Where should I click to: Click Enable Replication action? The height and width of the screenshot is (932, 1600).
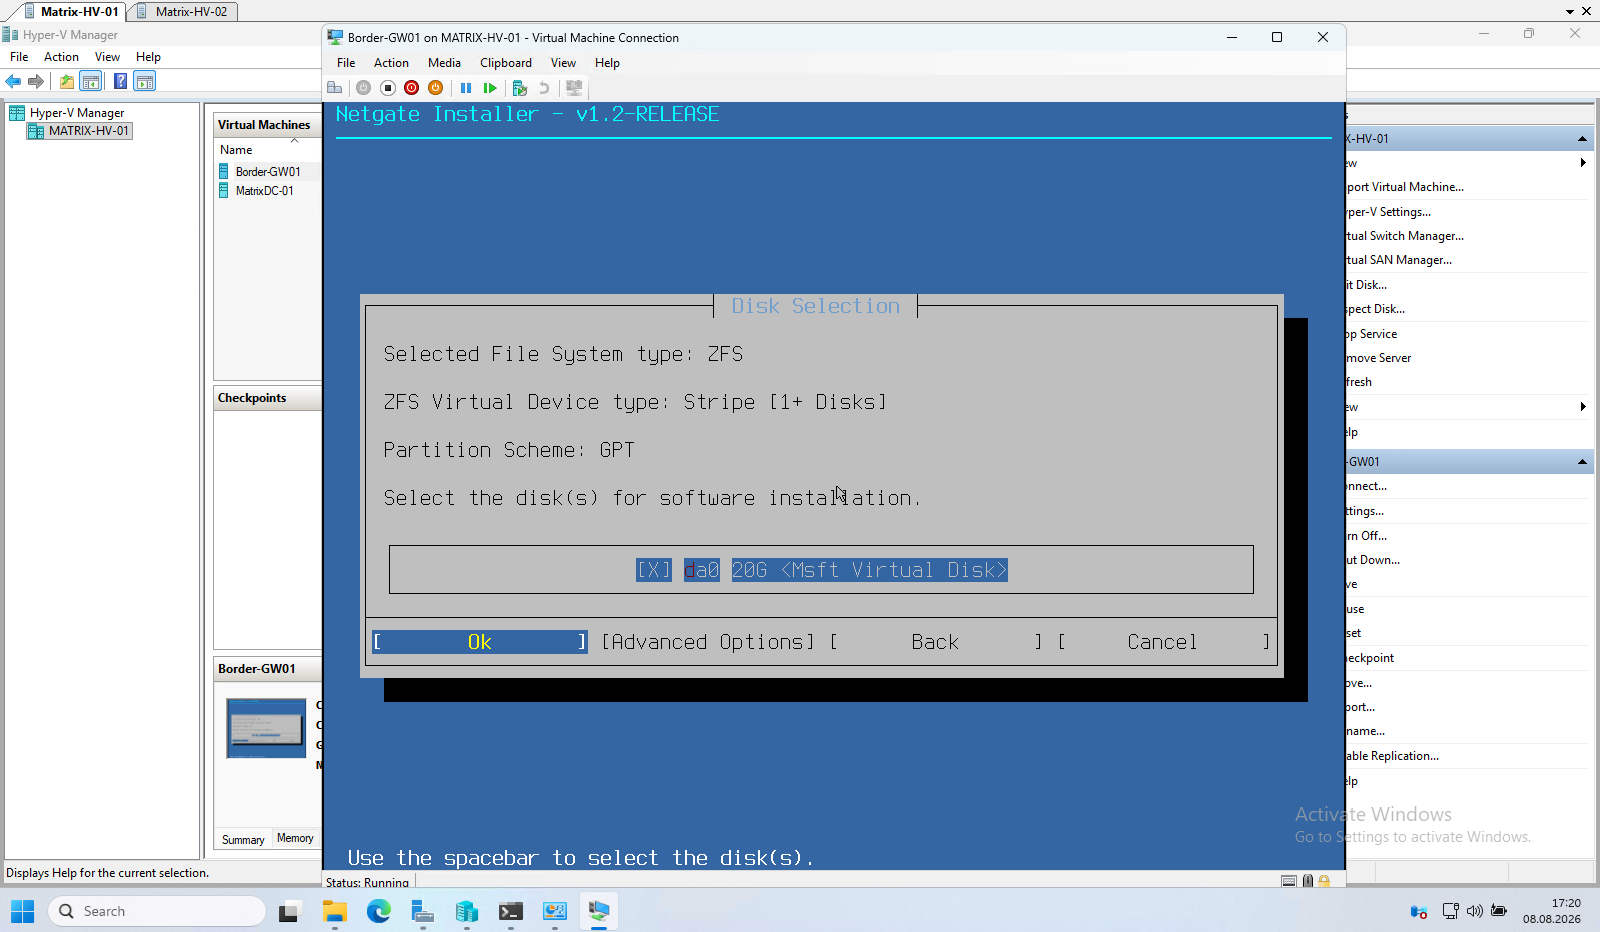1392,756
